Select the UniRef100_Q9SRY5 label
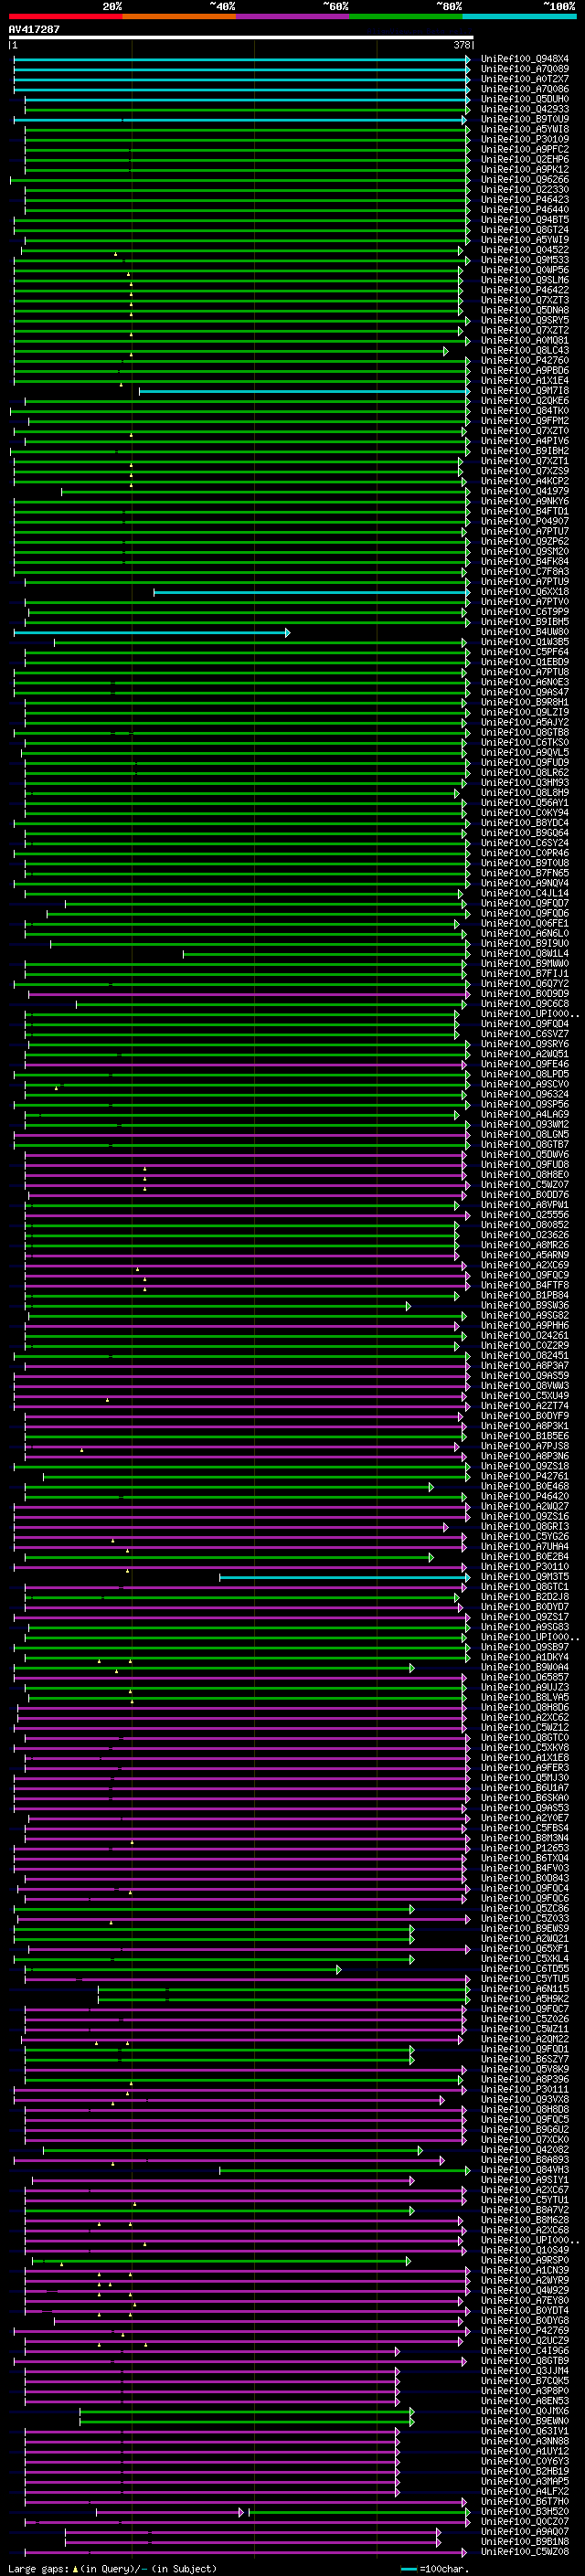 [525, 320]
